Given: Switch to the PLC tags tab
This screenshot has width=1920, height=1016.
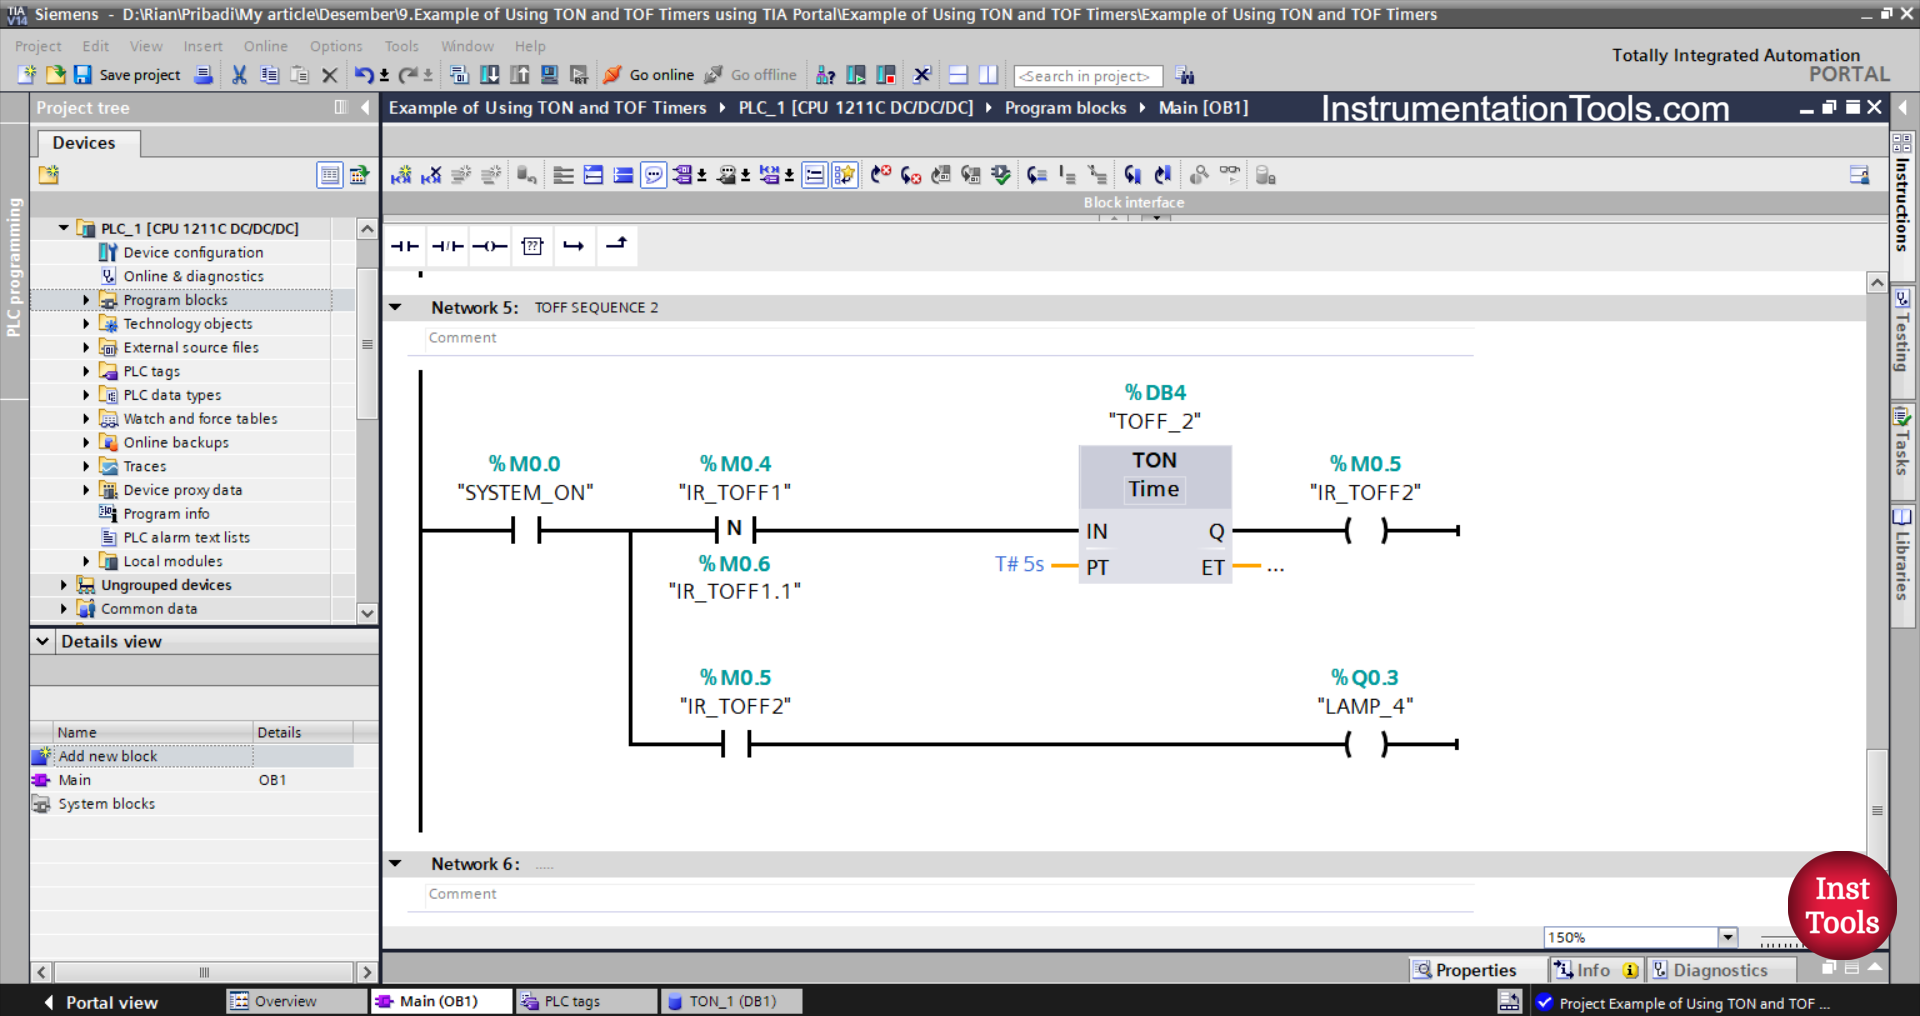Looking at the screenshot, I should pos(572,1001).
